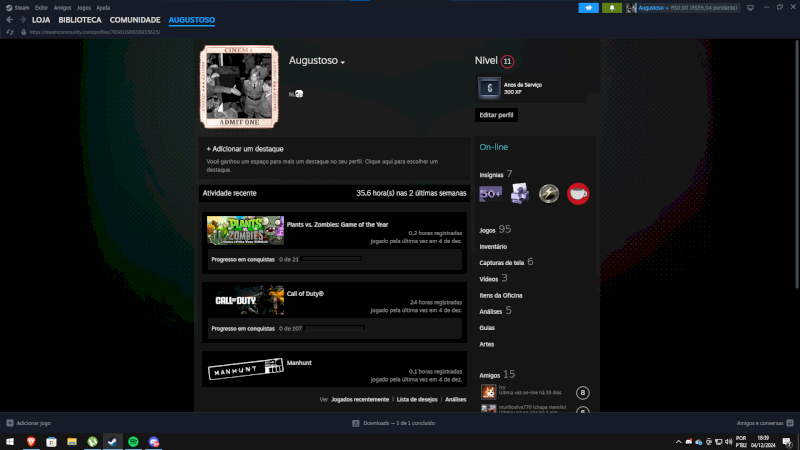The height and width of the screenshot is (450, 800).
Task: Click the Call of Duty achievements progress bar
Action: 335,328
